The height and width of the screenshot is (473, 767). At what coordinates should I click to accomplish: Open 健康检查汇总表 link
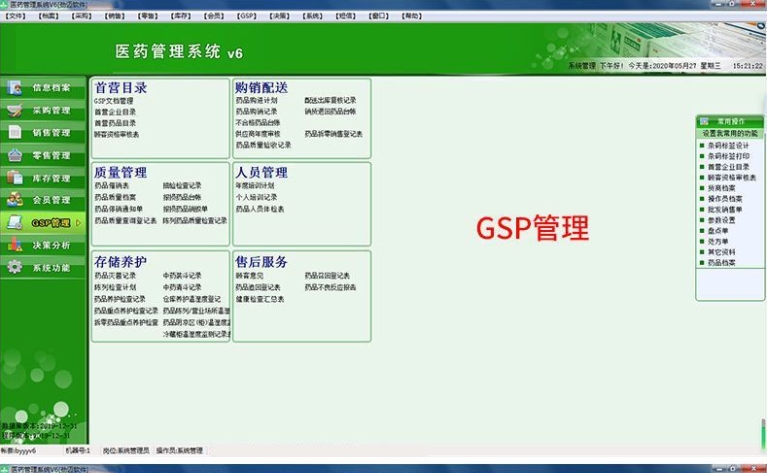pos(260,299)
